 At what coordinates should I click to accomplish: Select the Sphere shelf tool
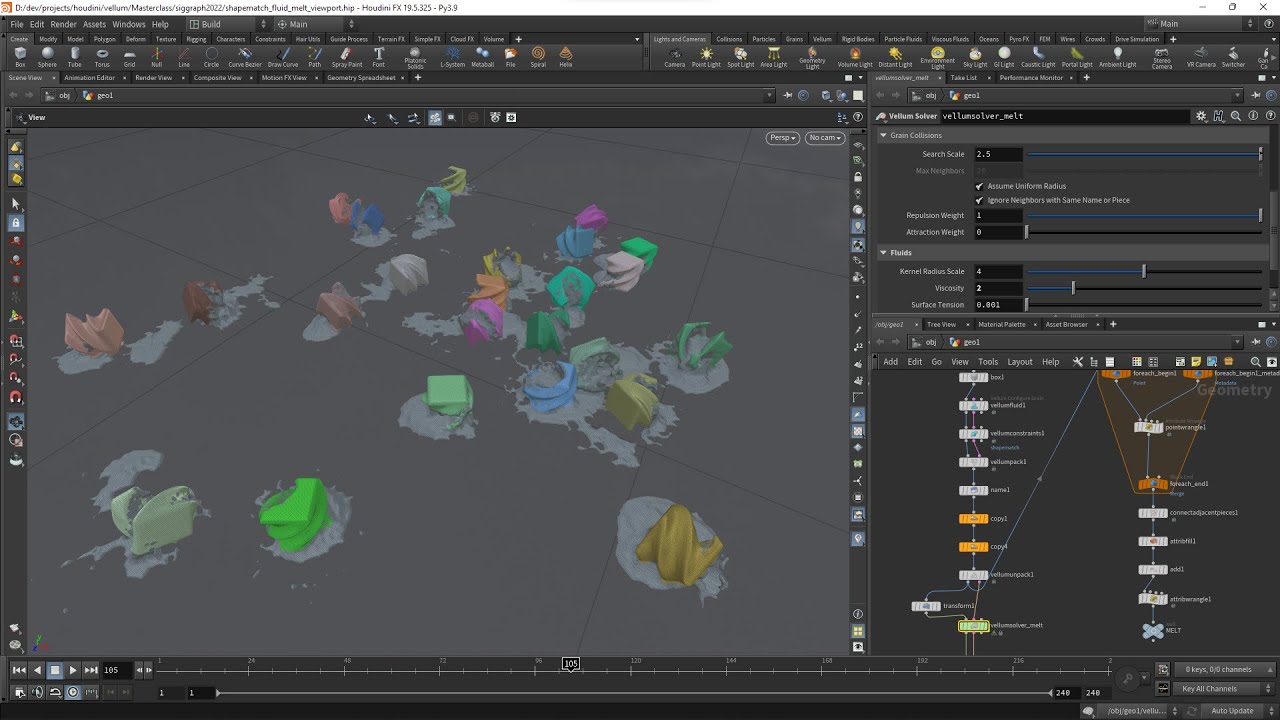[x=47, y=57]
